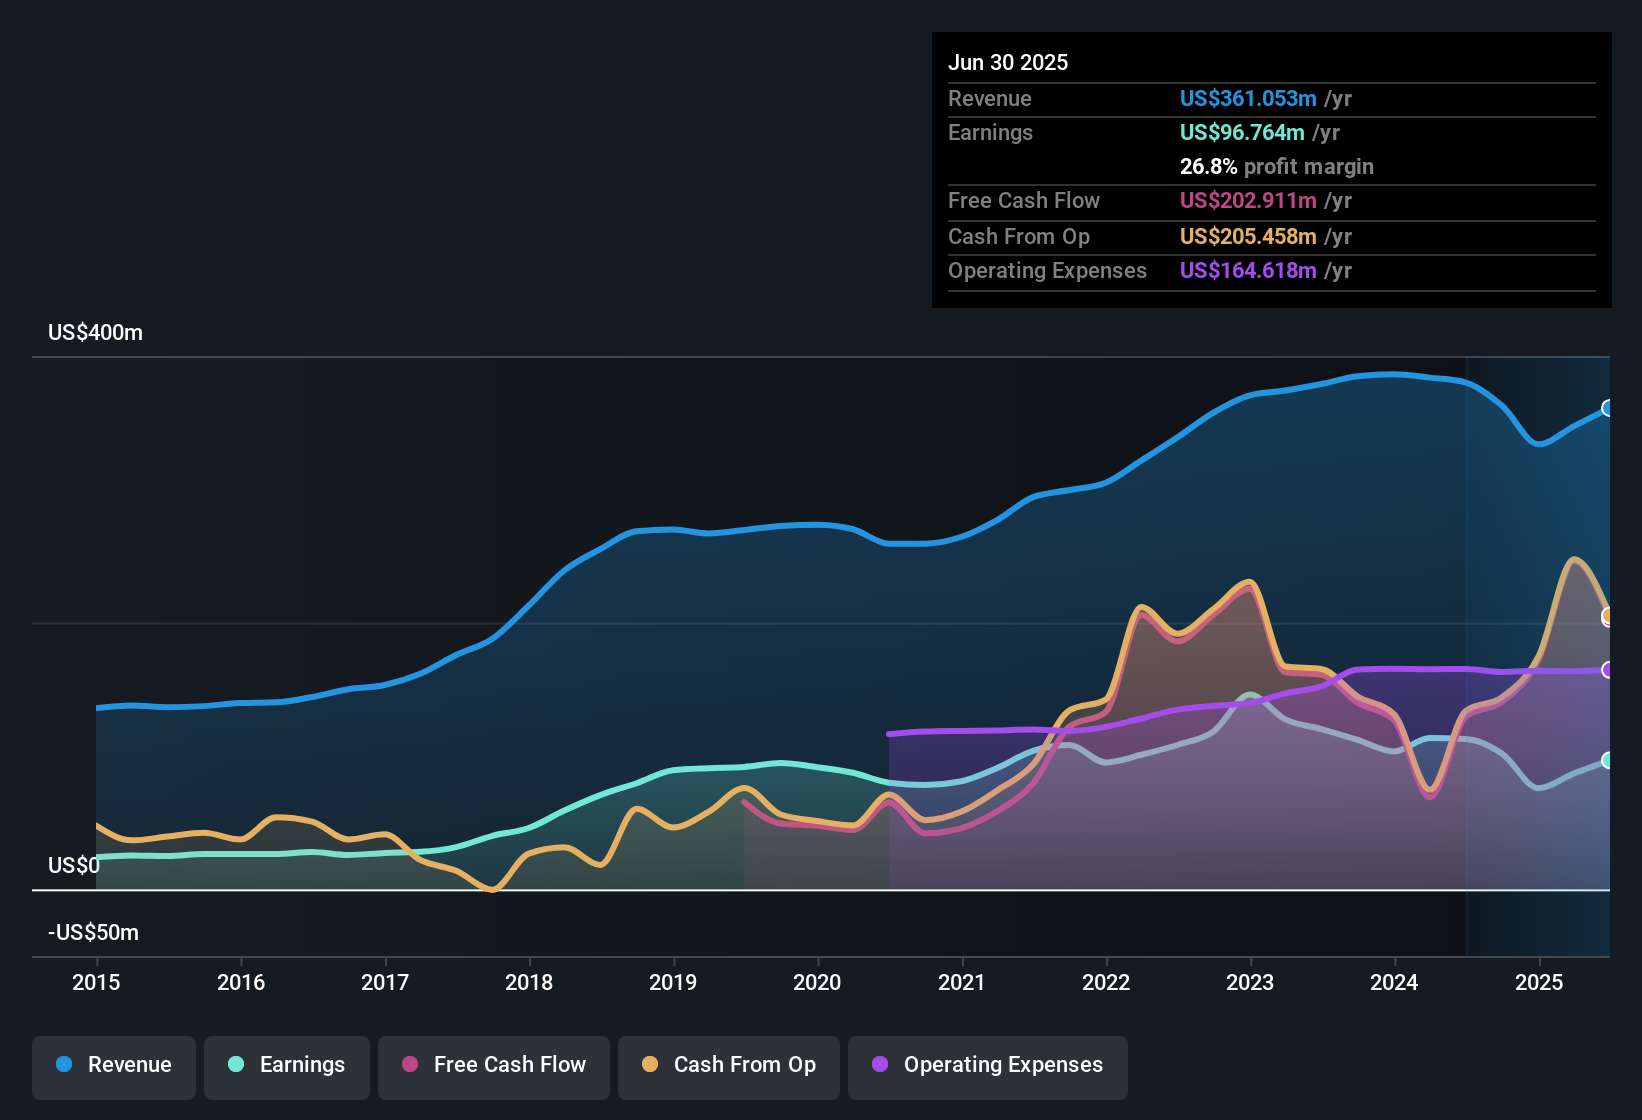Click the 2025 x-axis label

click(1539, 983)
